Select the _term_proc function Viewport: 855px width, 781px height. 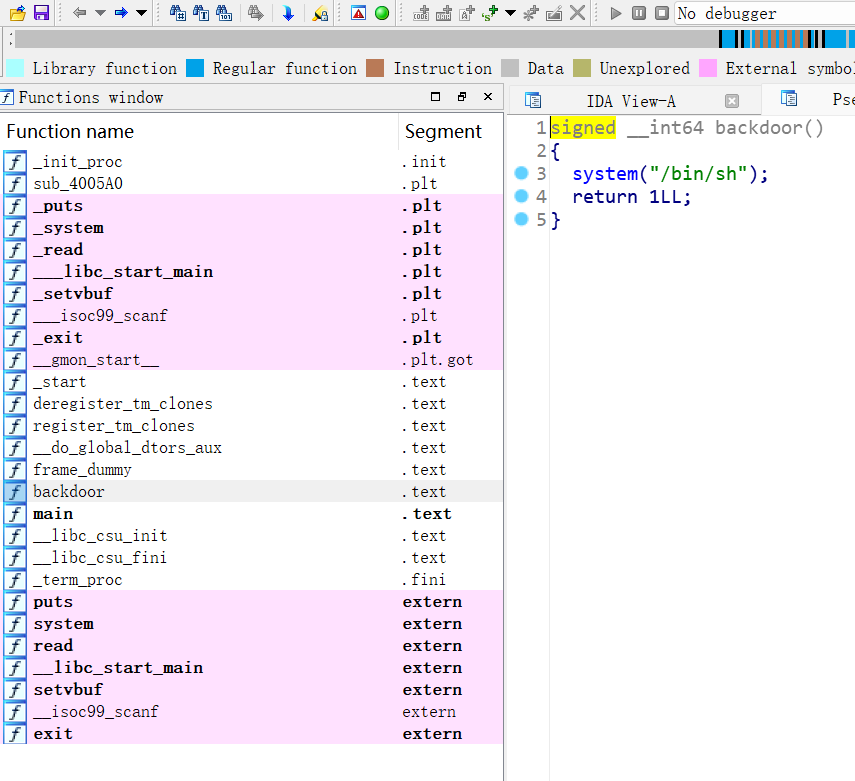pyautogui.click(x=252, y=579)
